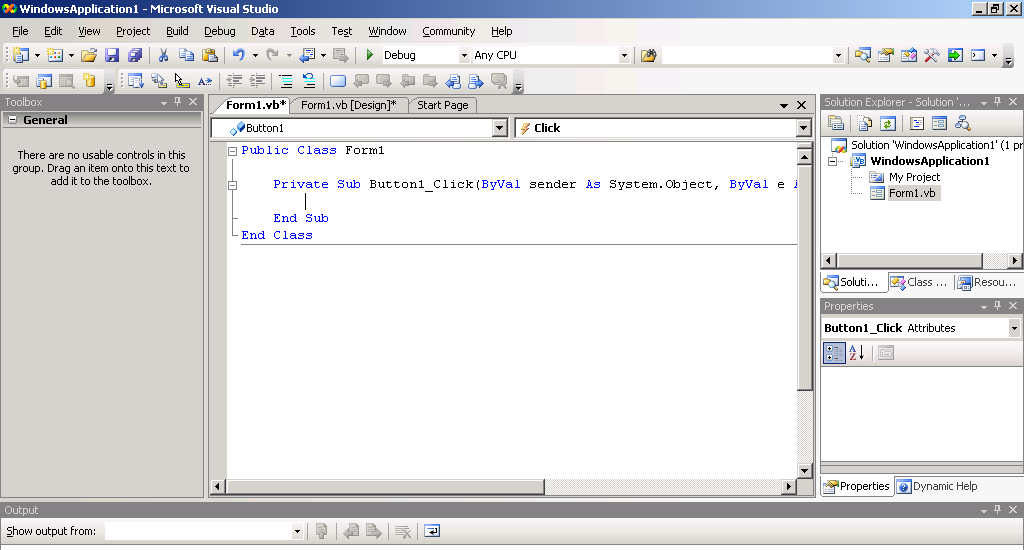
Task: Click Decrease Line Indent icon
Action: [234, 81]
